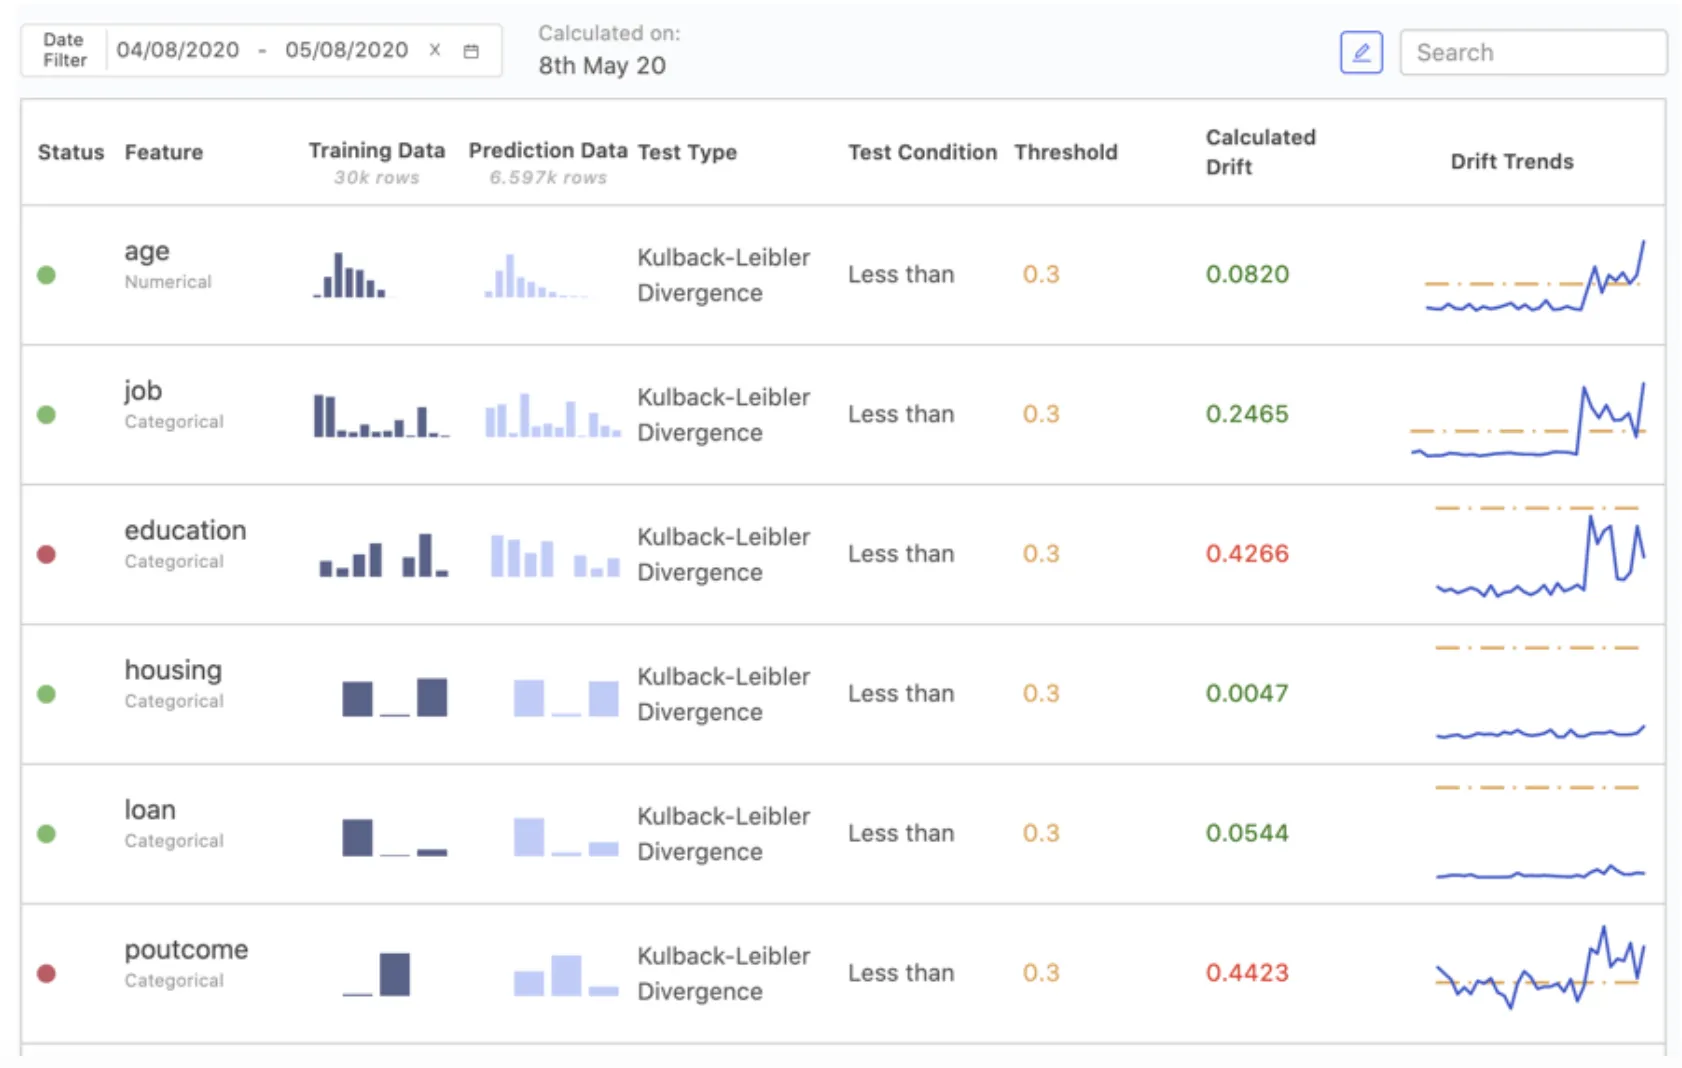Click the end date 05/08/2020

pos(346,50)
